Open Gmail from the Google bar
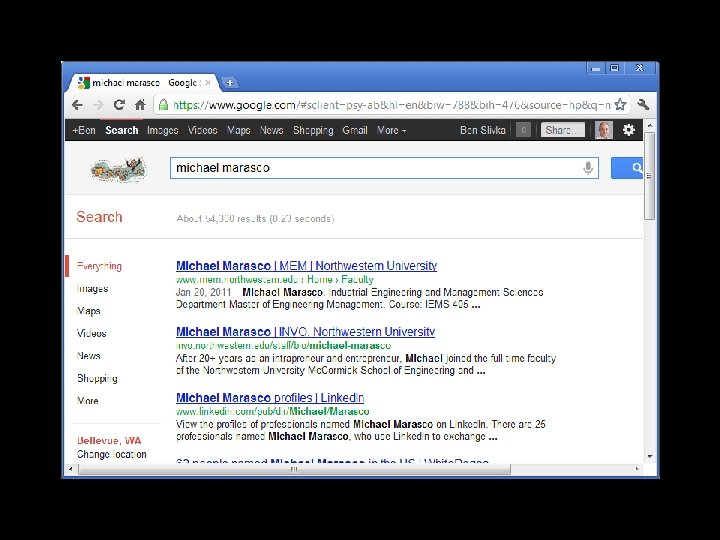 (355, 130)
